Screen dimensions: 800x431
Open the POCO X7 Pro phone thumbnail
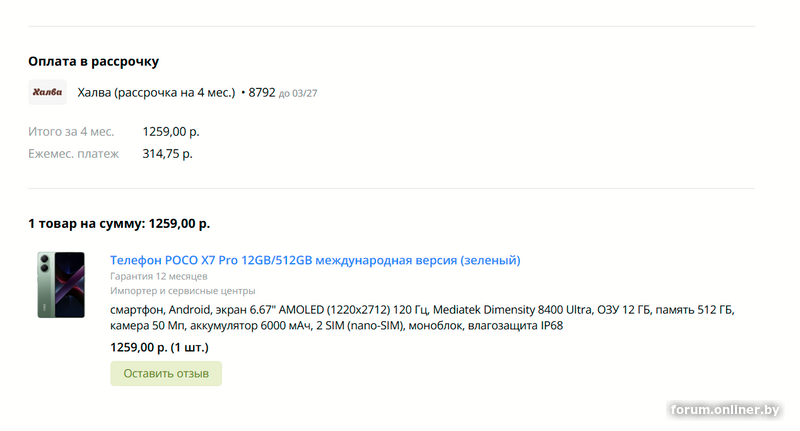coord(61,285)
